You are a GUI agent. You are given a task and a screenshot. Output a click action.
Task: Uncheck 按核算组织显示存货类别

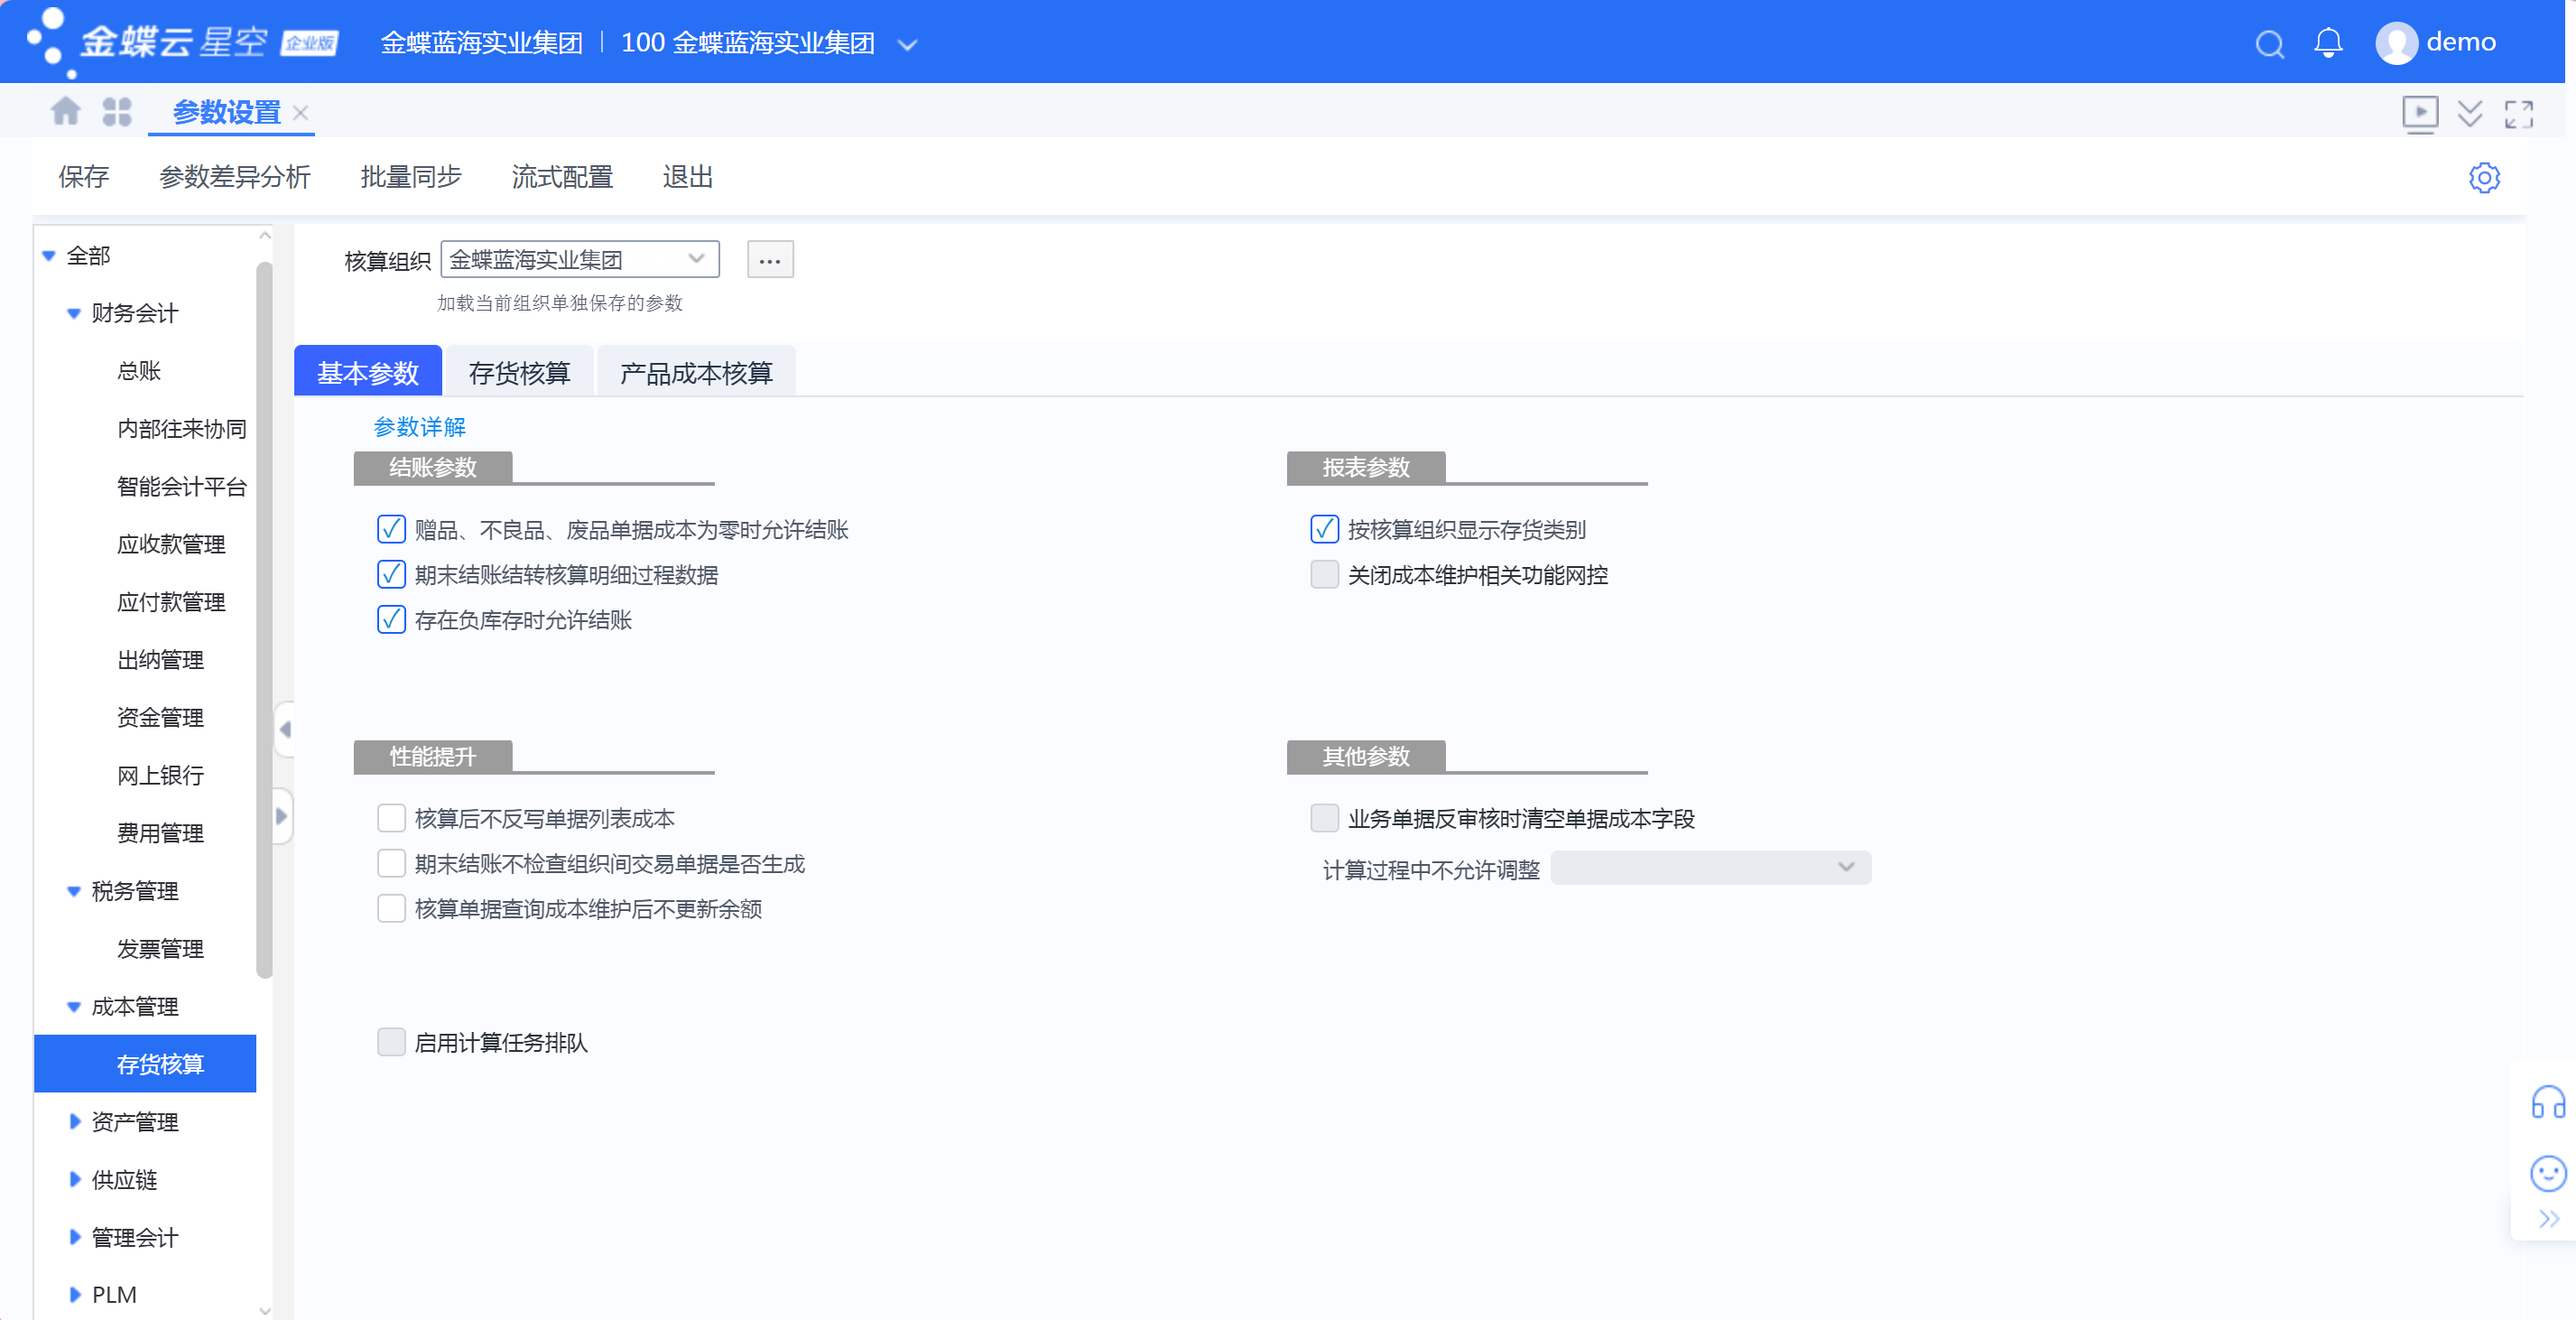coord(1324,529)
